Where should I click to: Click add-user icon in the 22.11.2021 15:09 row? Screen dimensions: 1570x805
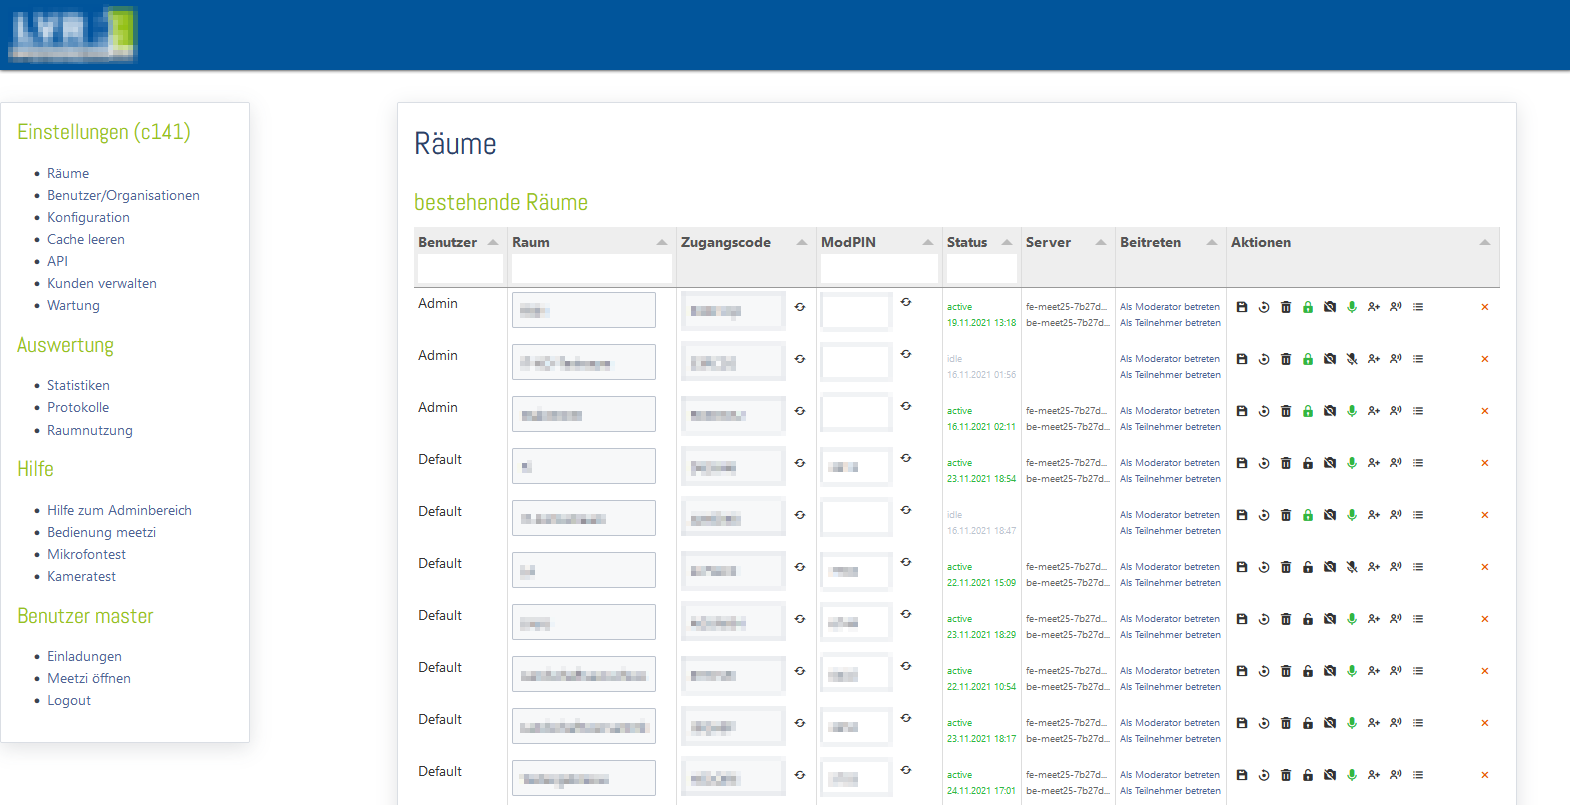pos(1374,567)
